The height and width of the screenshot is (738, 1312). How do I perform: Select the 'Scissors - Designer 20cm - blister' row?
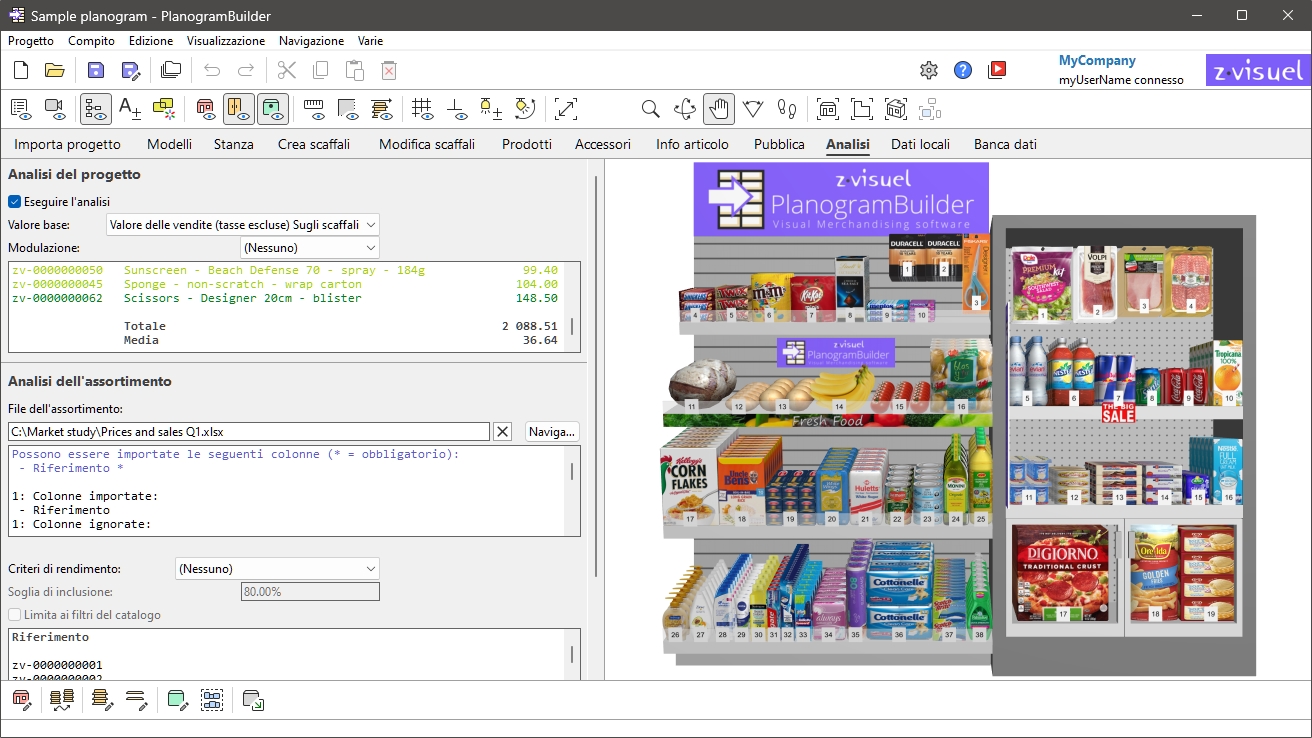click(x=285, y=298)
